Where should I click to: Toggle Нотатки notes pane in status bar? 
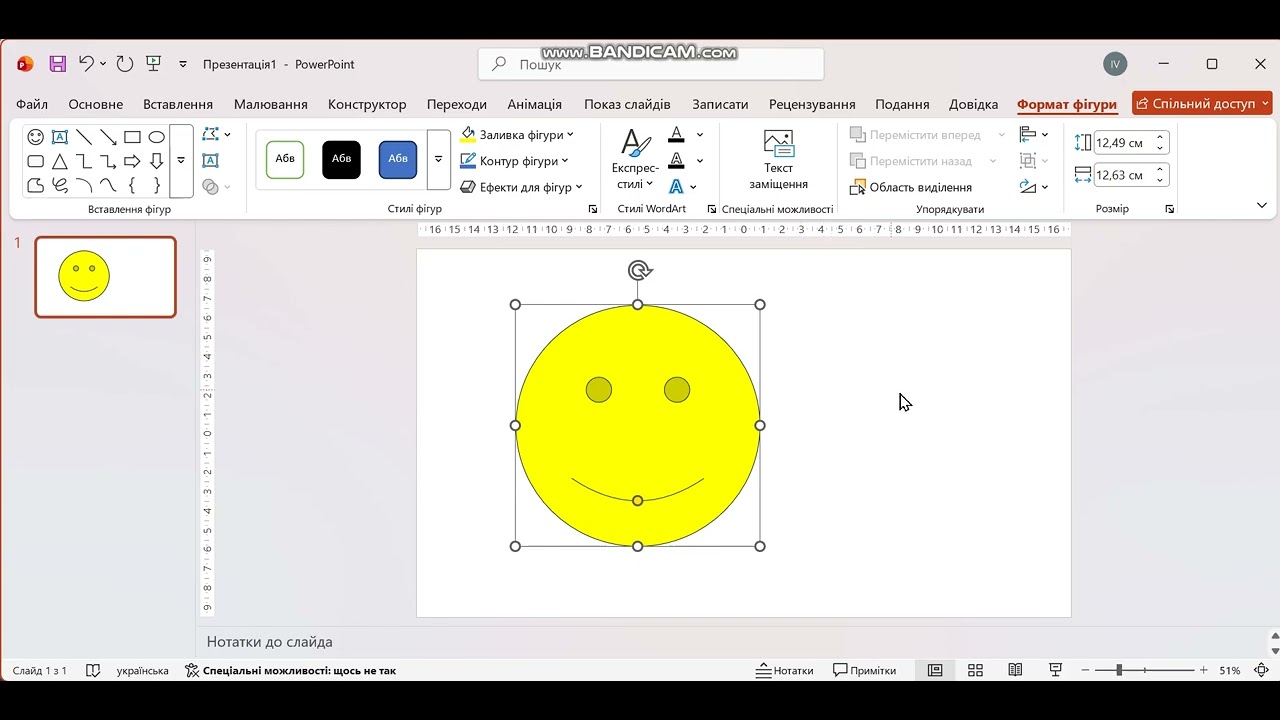pos(785,670)
